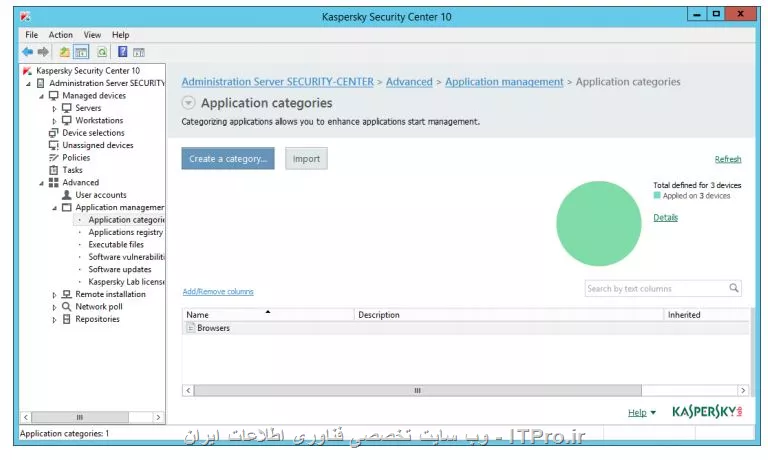Click Application management breadcrumb link
Image resolution: width=768 pixels, height=460 pixels.
coord(504,82)
